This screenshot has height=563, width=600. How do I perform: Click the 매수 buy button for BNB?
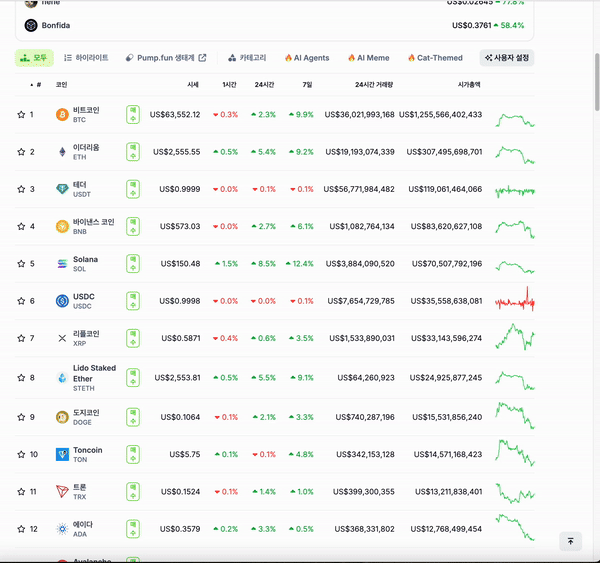133,227
